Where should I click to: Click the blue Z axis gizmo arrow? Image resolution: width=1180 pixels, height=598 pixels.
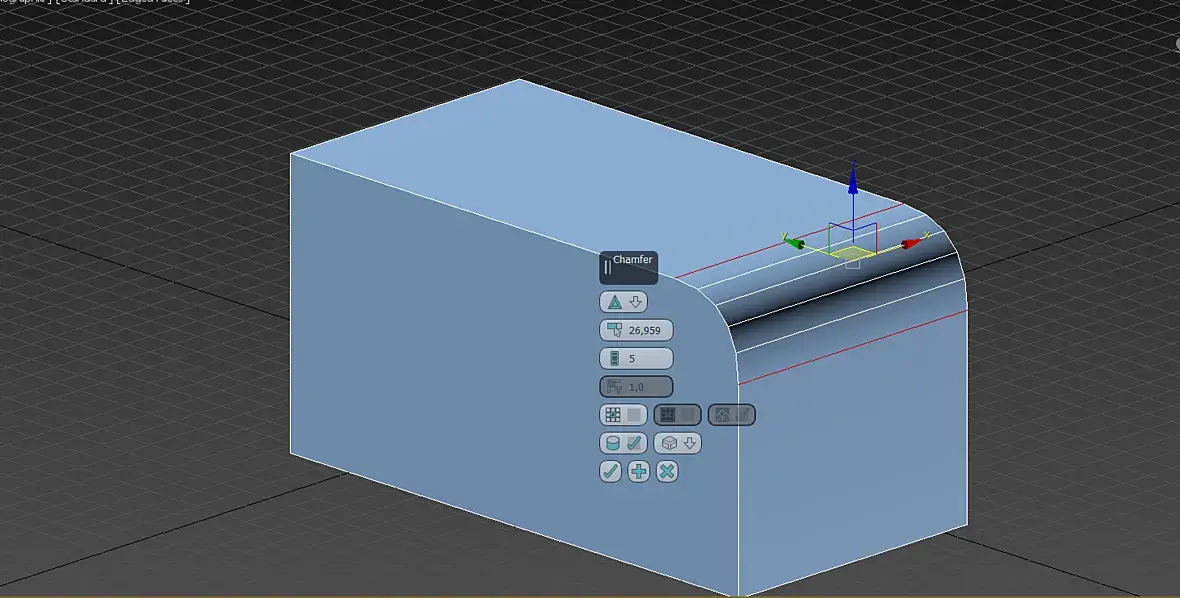[853, 179]
